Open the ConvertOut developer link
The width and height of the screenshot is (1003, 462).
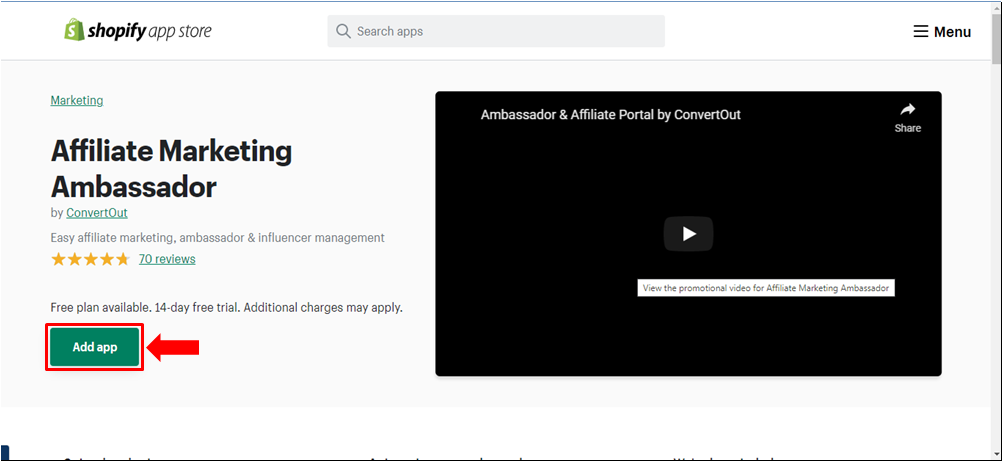coord(97,212)
